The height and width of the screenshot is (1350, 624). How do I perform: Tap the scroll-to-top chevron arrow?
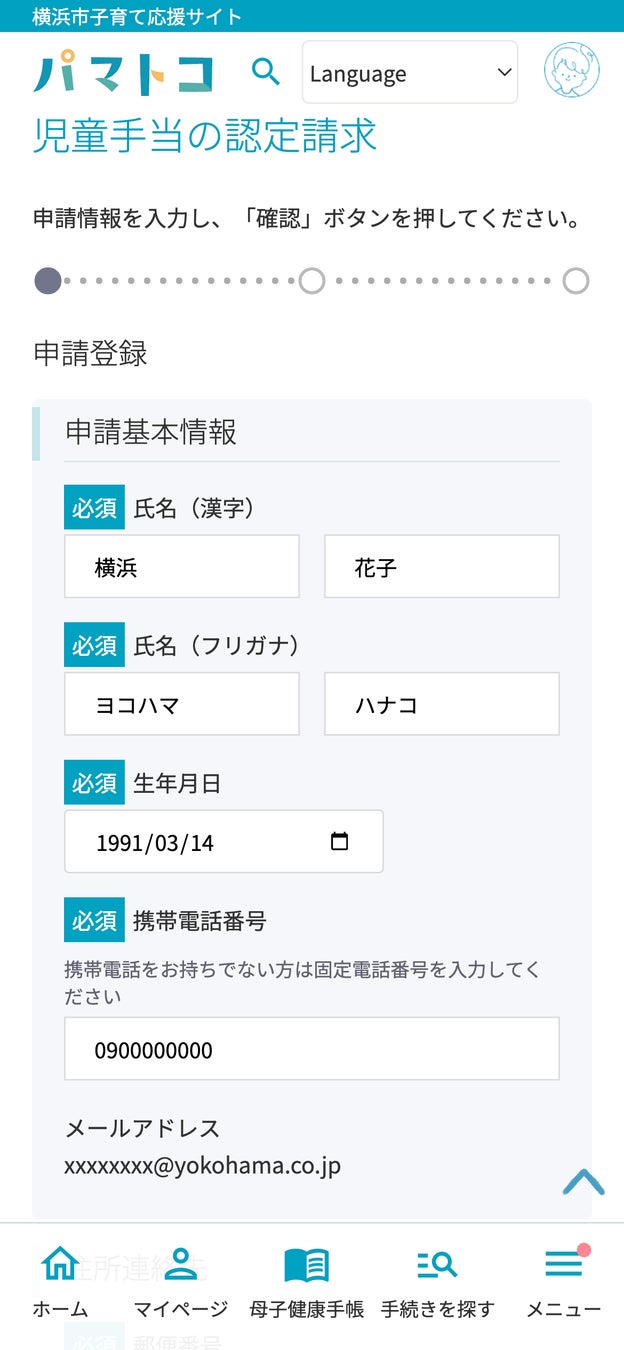point(583,1183)
